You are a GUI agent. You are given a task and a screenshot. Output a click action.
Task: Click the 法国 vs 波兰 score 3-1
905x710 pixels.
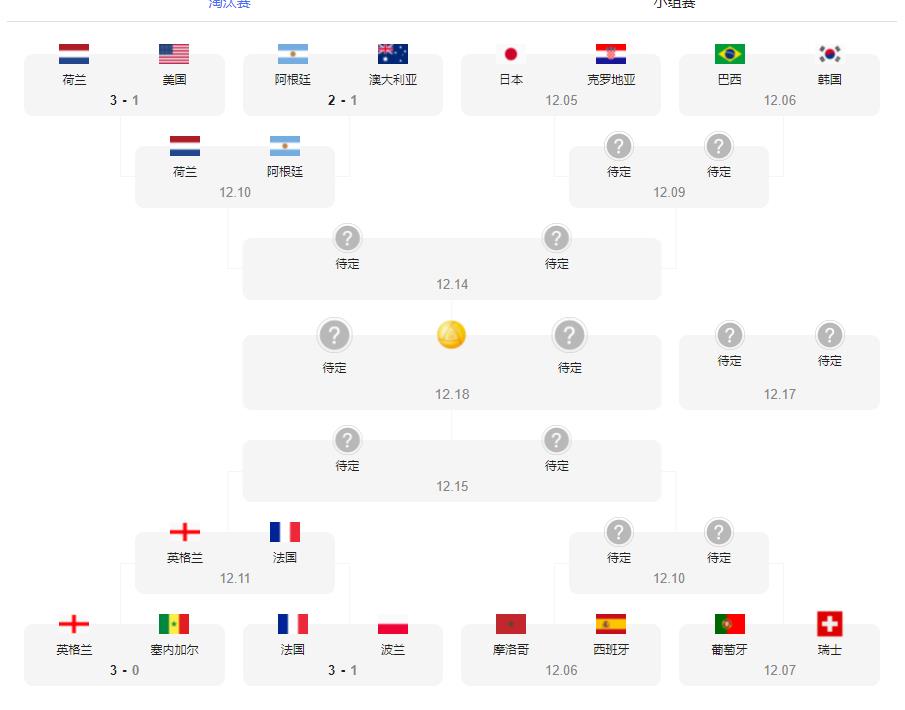[342, 670]
